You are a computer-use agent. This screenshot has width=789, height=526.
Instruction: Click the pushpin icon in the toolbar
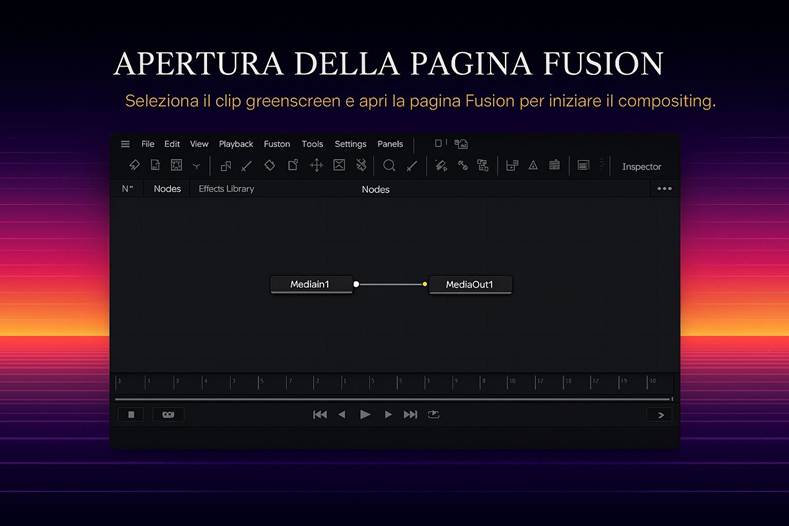(134, 165)
